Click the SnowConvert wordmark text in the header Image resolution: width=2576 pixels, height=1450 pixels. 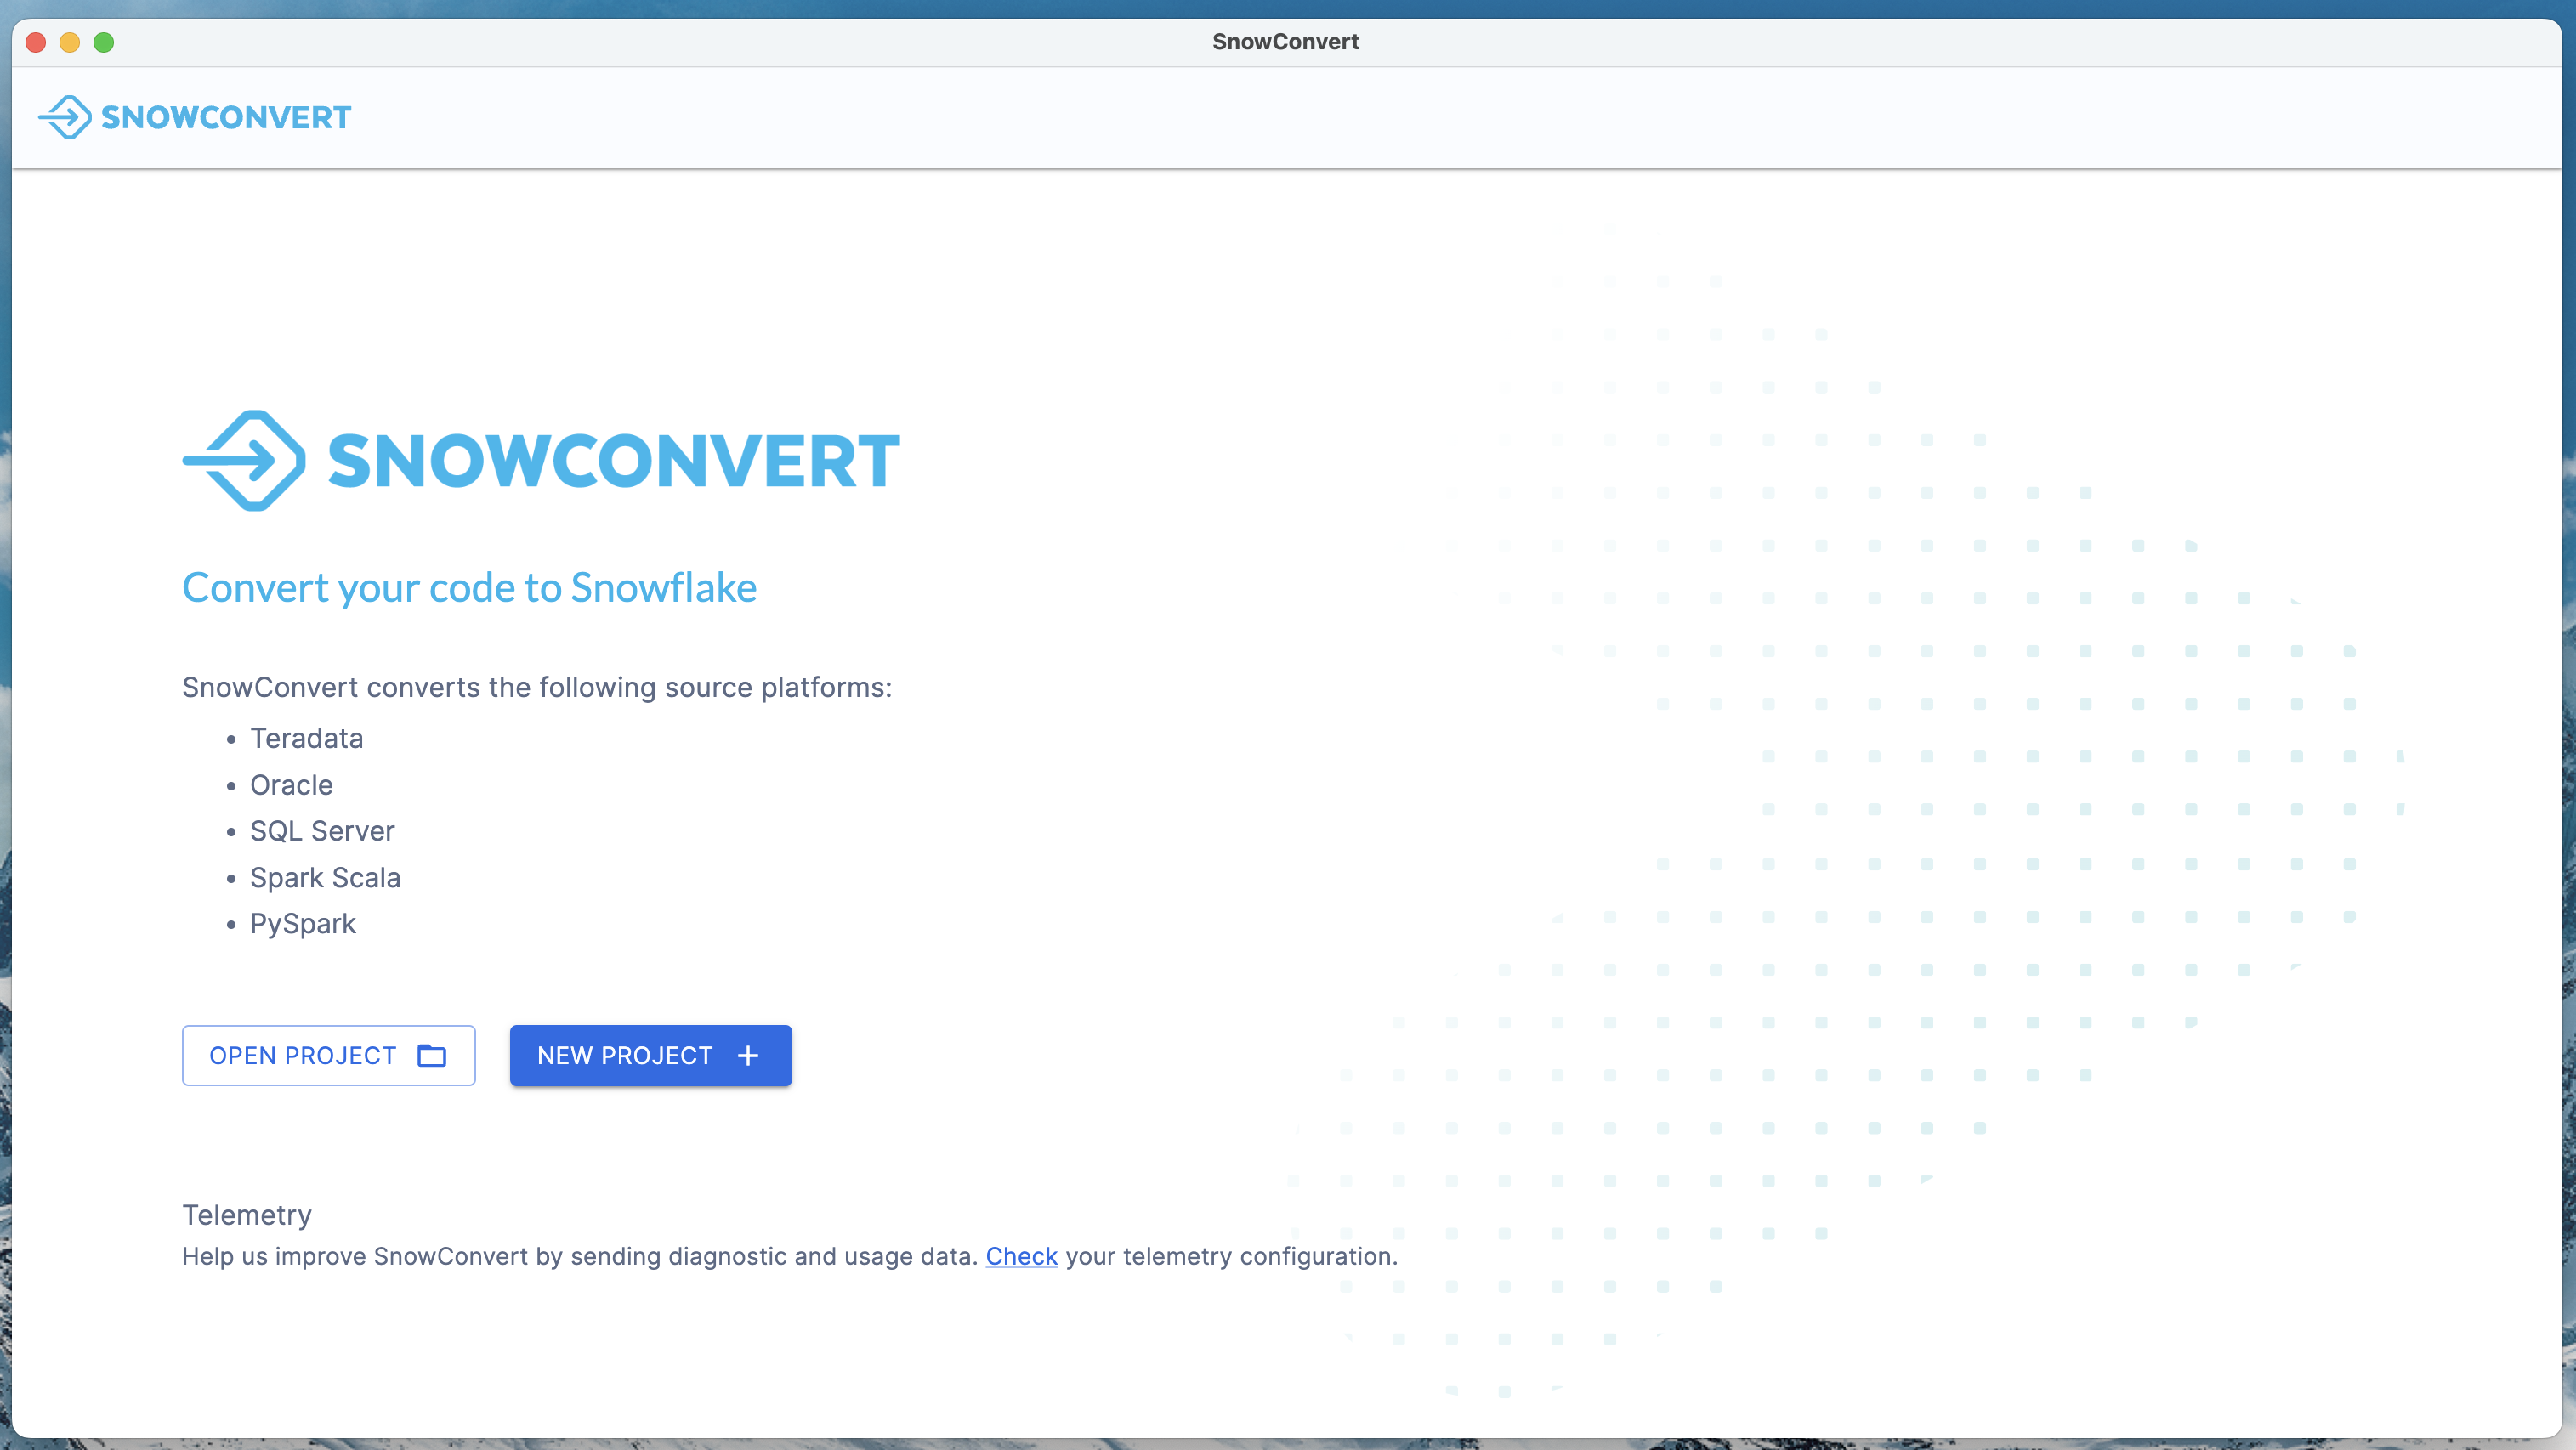pyautogui.click(x=227, y=117)
